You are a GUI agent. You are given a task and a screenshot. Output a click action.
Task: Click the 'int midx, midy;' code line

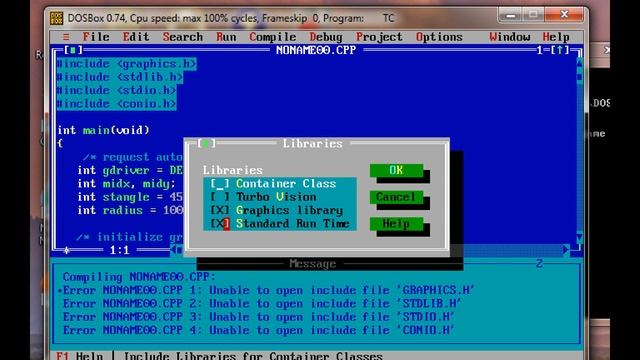(126, 184)
